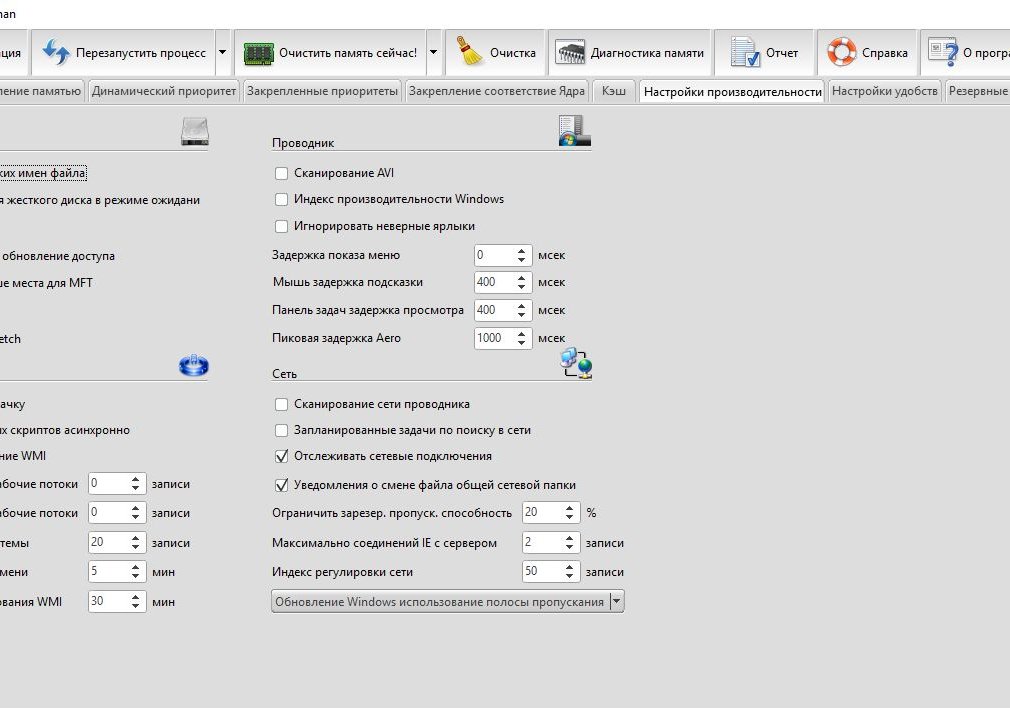1010x709 pixels.
Task: Open Справка lifebuoy help icon
Action: [x=841, y=52]
